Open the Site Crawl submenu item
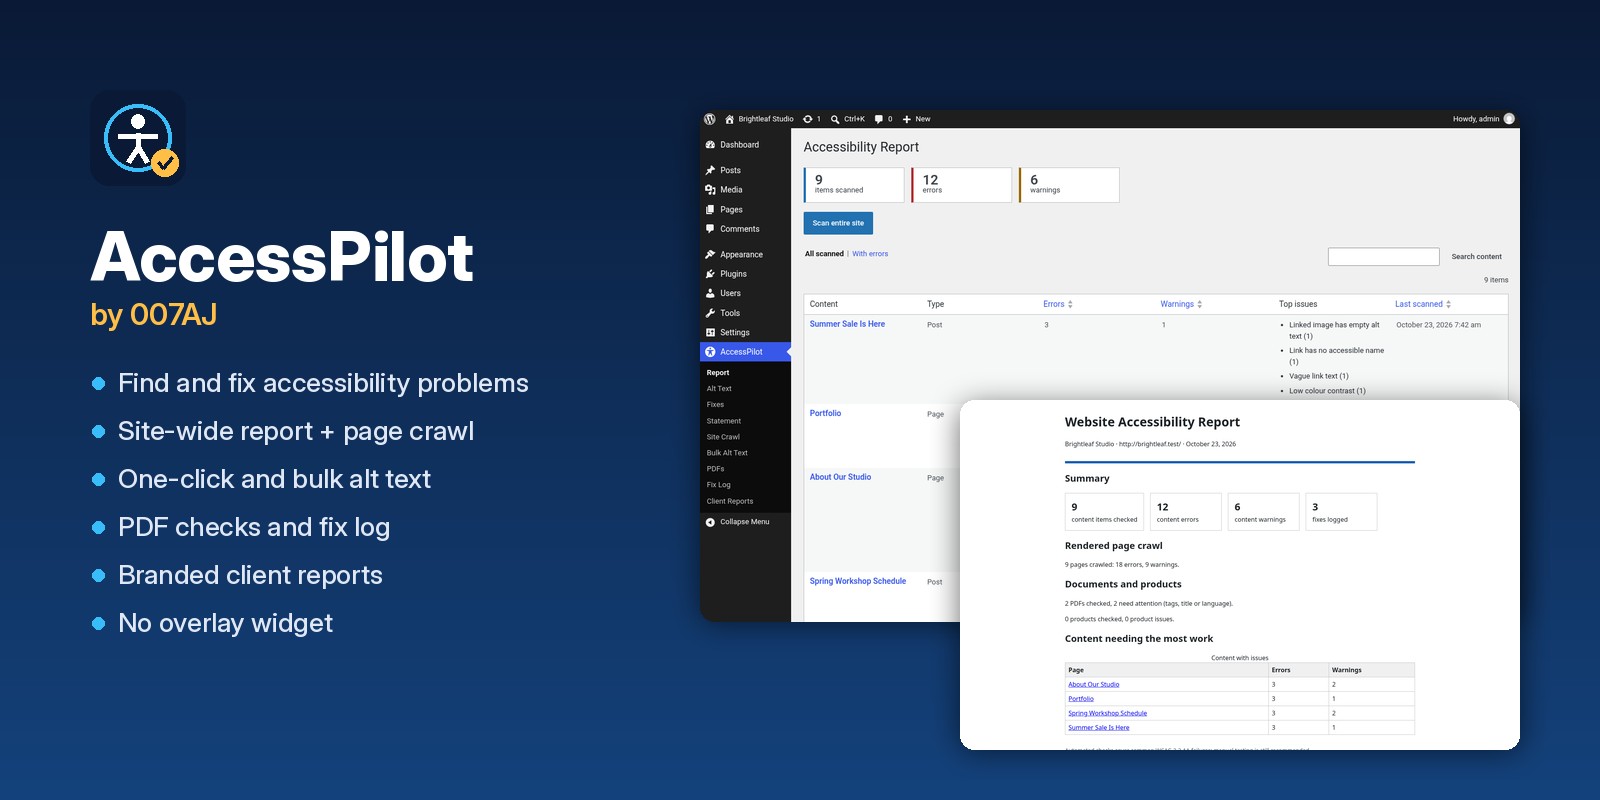This screenshot has width=1600, height=800. tap(723, 437)
